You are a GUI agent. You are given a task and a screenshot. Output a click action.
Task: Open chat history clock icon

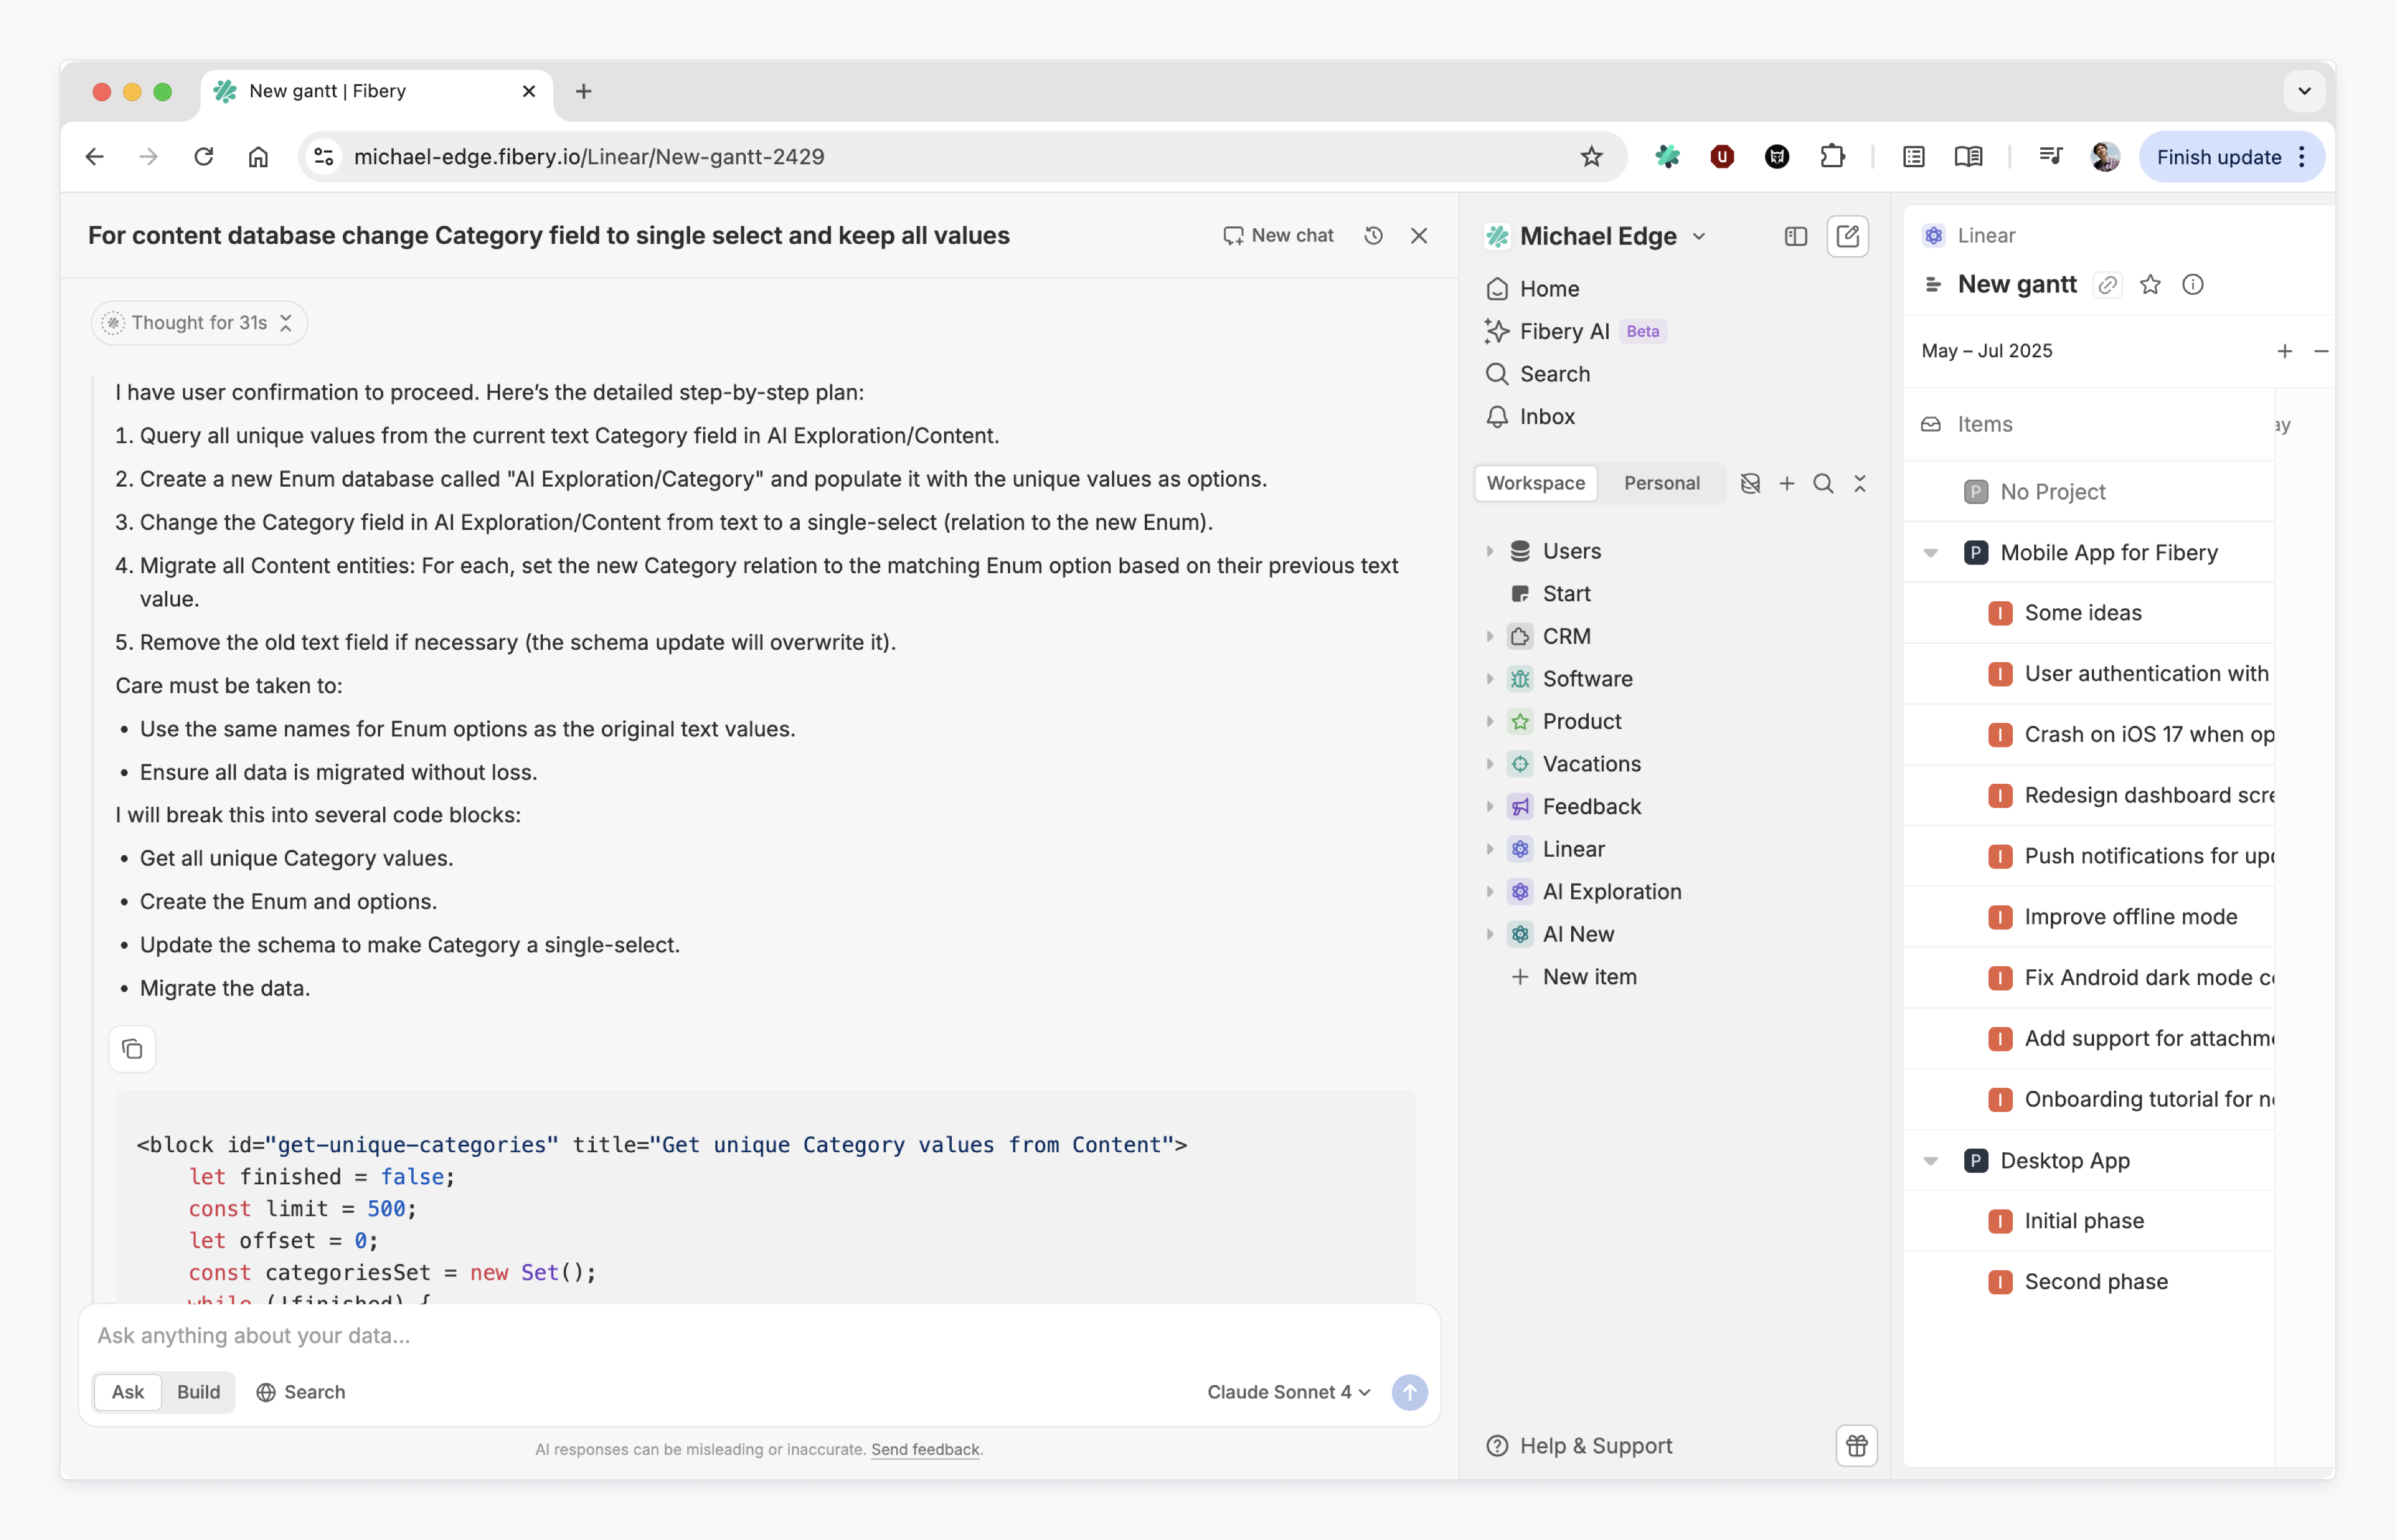1374,235
